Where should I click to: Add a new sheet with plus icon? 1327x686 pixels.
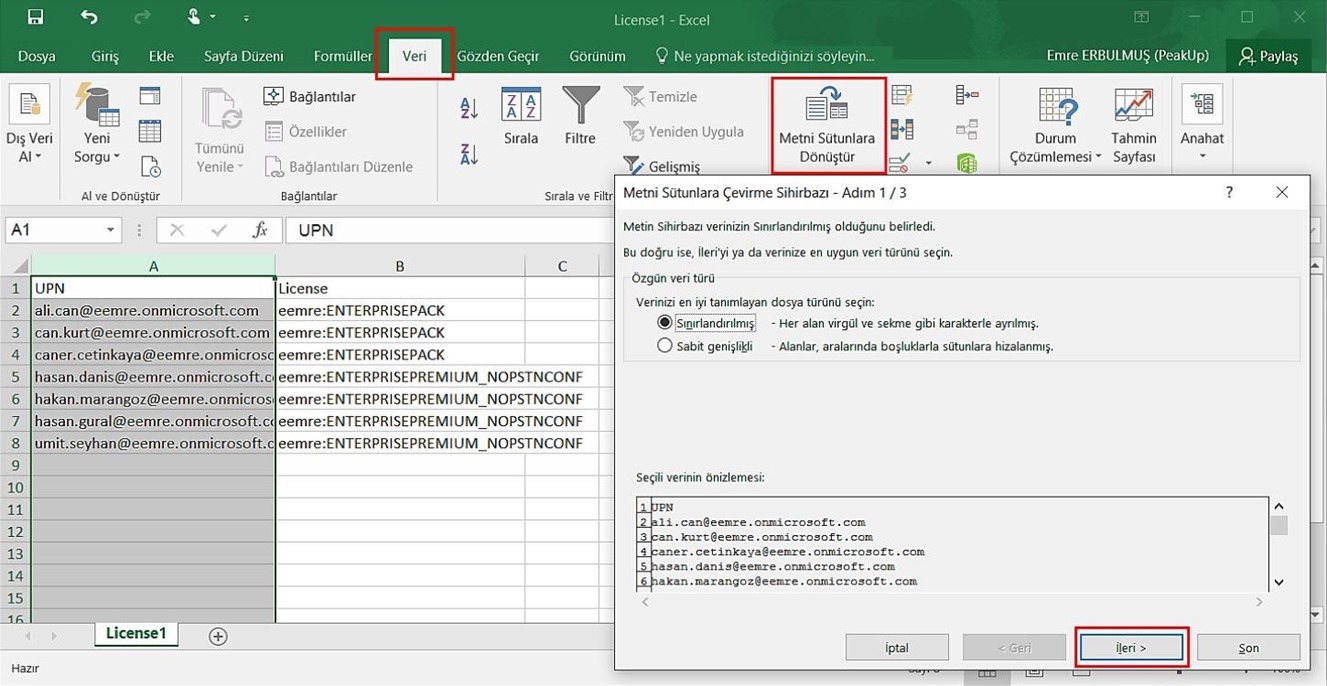point(218,636)
